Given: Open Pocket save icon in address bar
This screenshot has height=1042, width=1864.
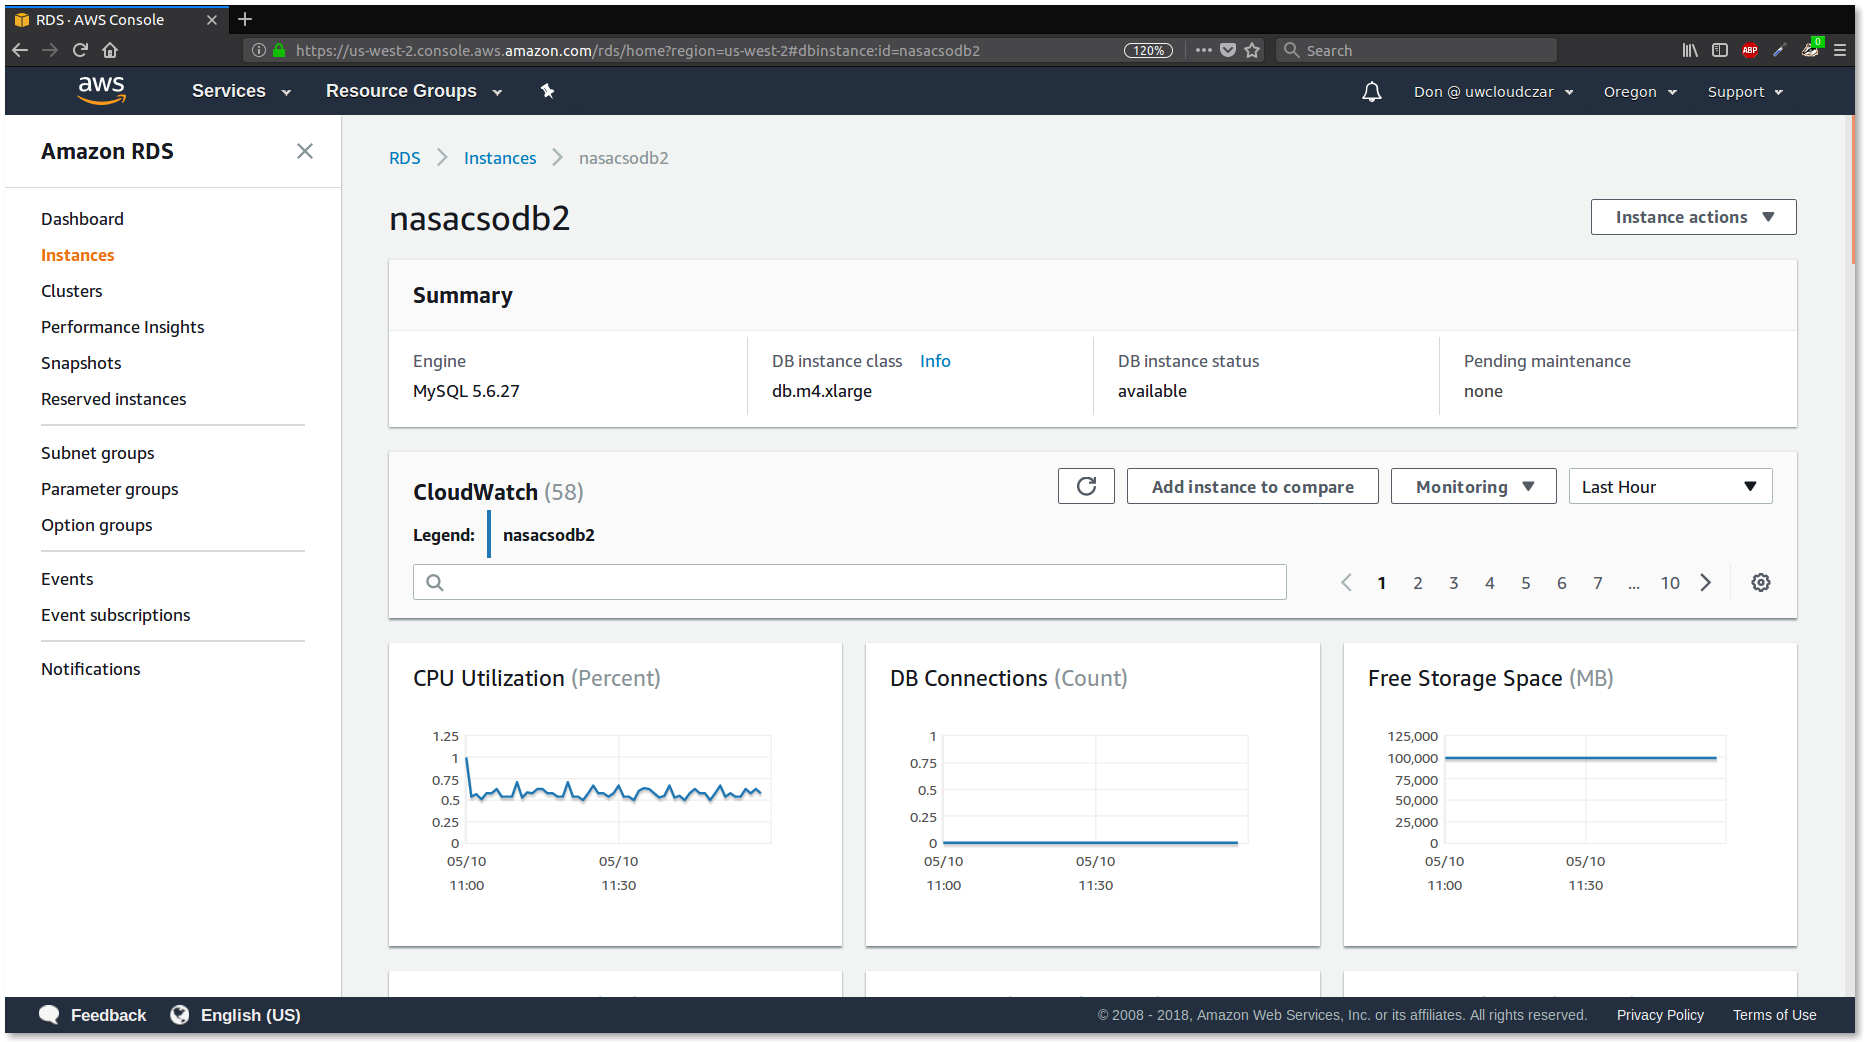Looking at the screenshot, I should click(1228, 50).
